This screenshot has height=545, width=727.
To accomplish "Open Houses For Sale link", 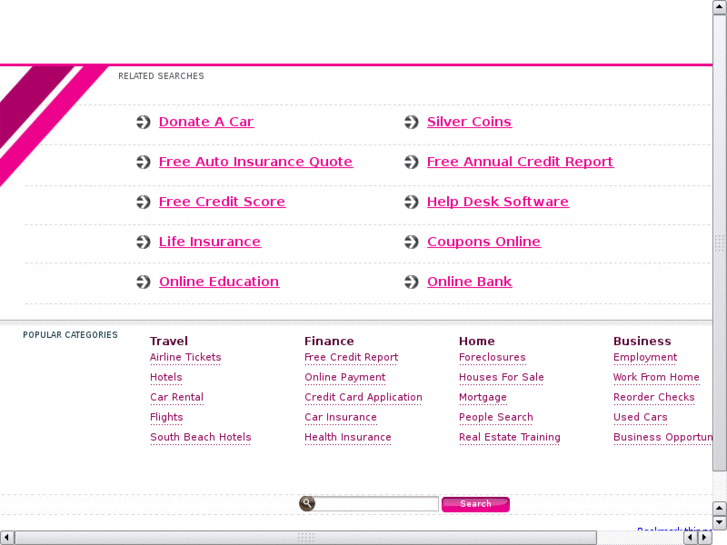I will 501,378.
